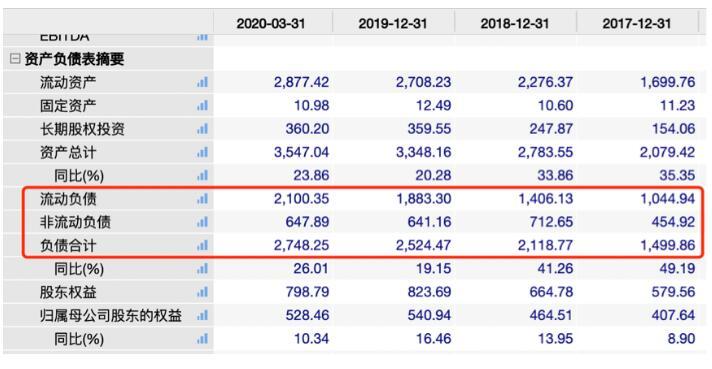Click value 8.90 in equity growth row
This screenshot has height=369, width=712.
pos(681,339)
